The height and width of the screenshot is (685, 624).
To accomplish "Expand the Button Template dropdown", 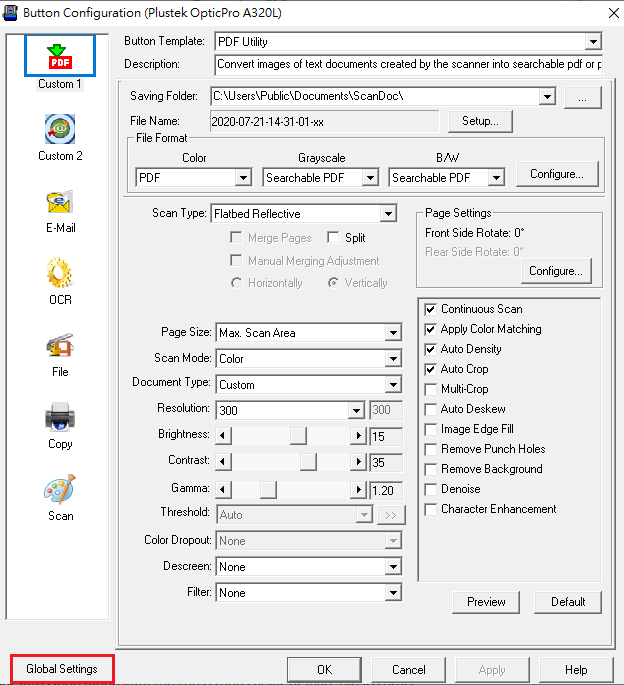I will tap(593, 42).
